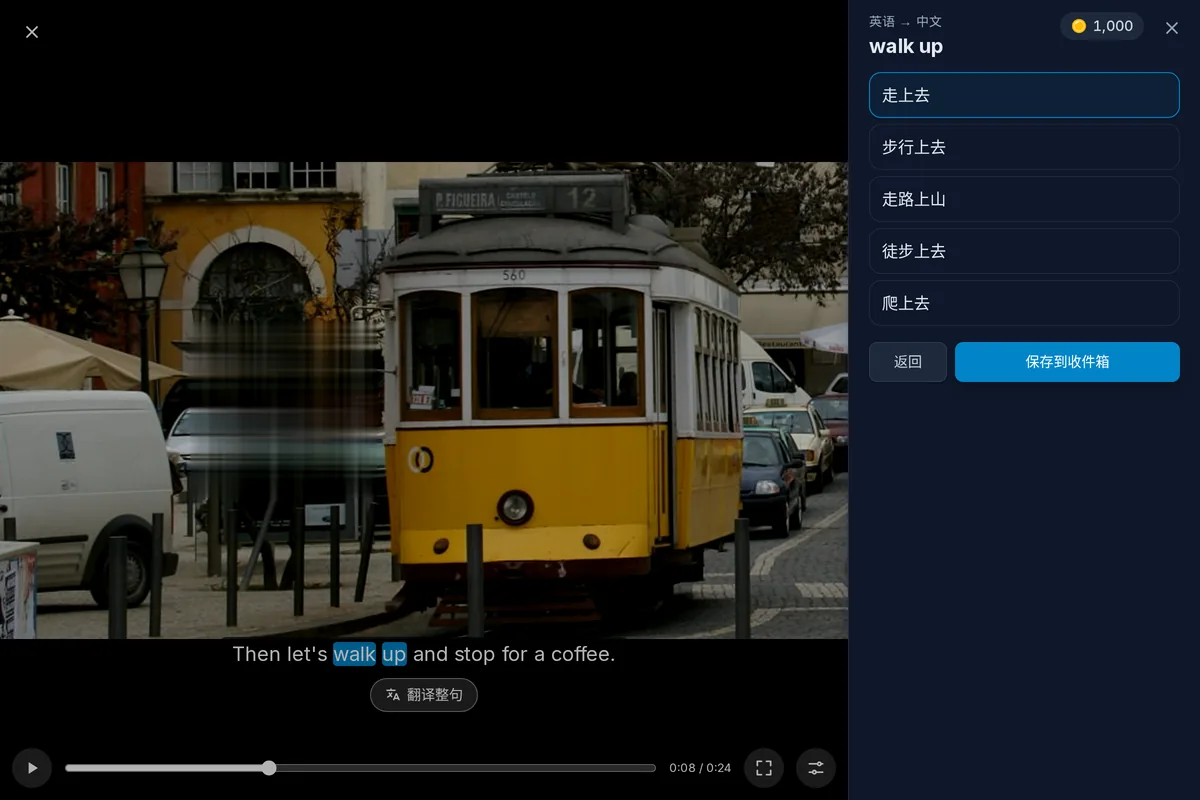Click the word "walk" in the subtitle
The width and height of the screenshot is (1200, 800).
pyautogui.click(x=354, y=654)
